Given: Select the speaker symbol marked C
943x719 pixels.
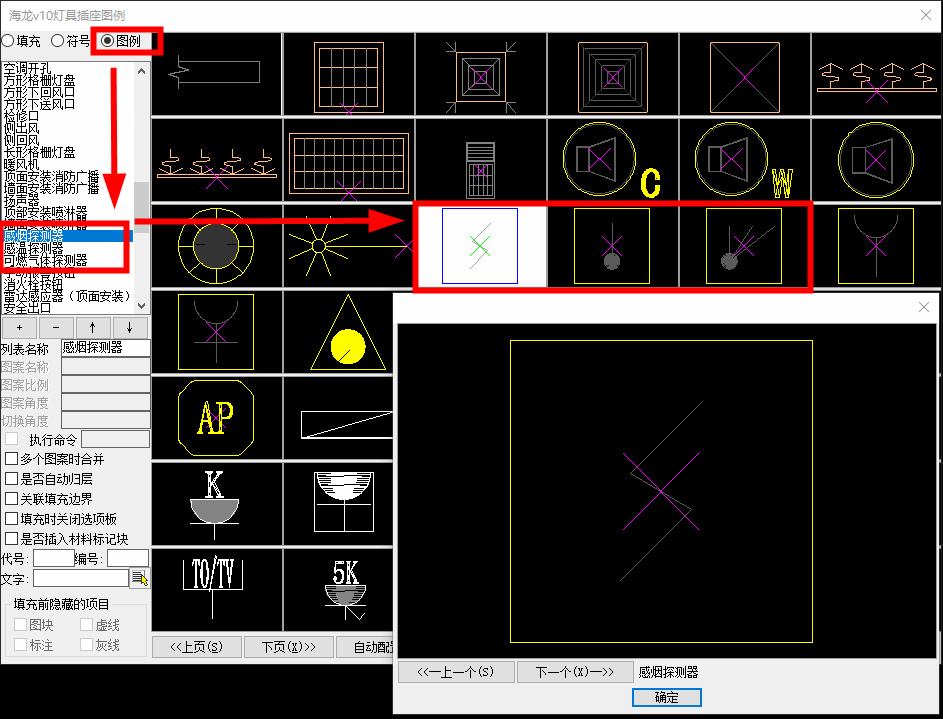Looking at the screenshot, I should (612, 160).
